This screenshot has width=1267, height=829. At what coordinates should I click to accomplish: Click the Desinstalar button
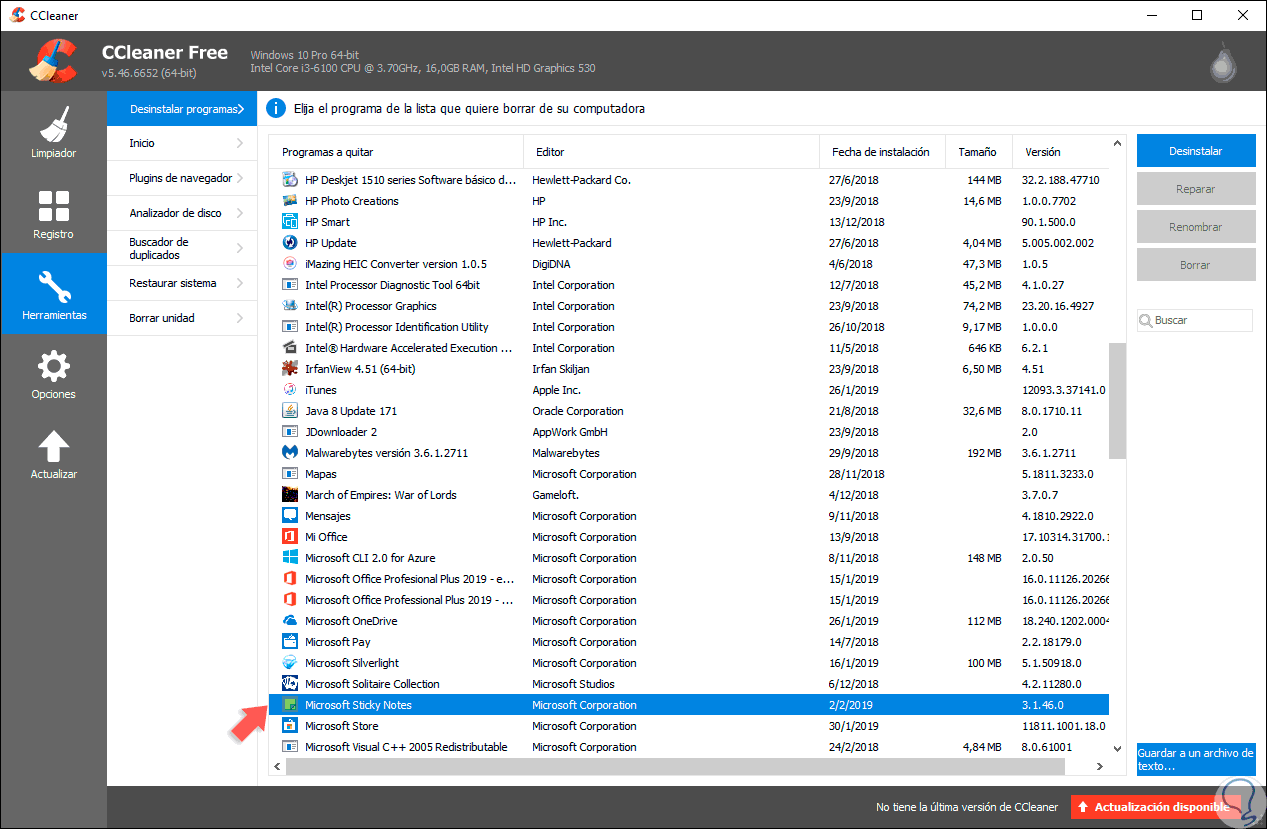click(1196, 151)
